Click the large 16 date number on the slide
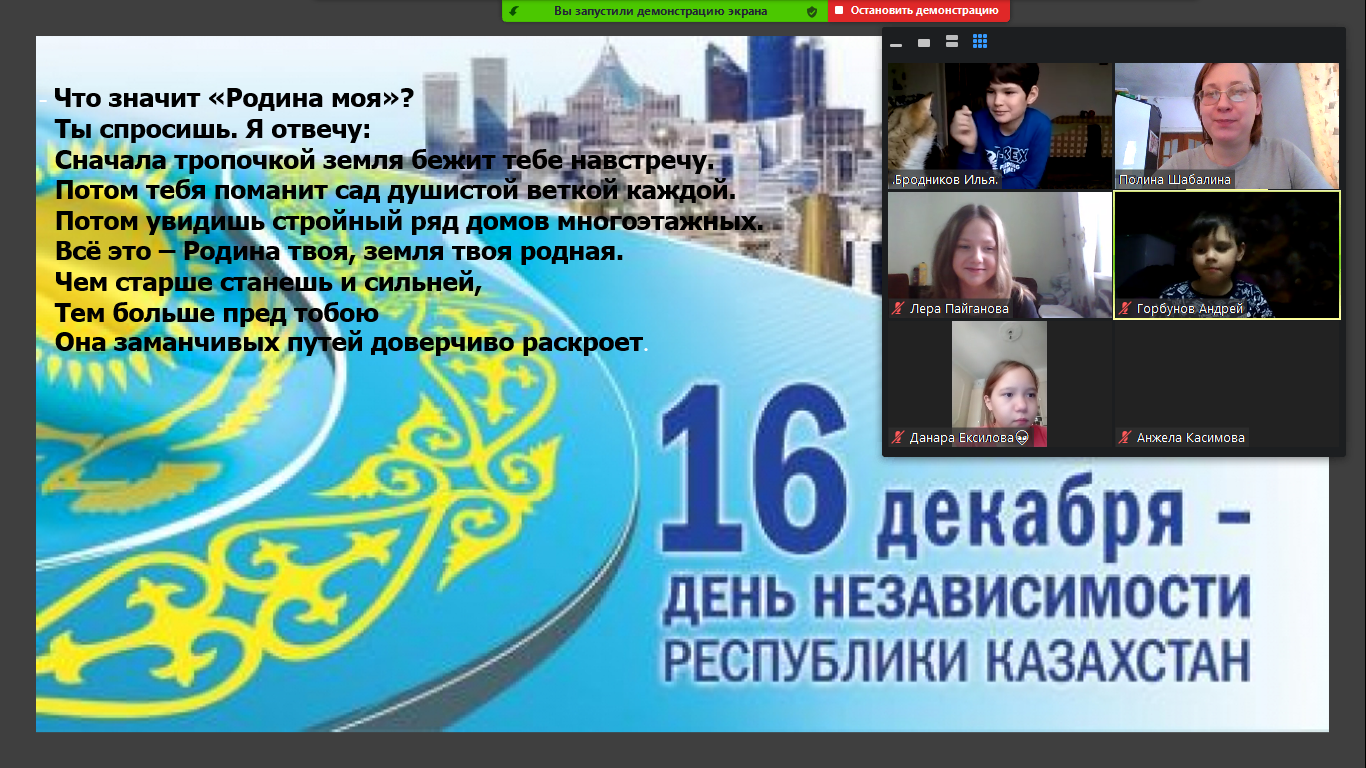 pos(757,470)
